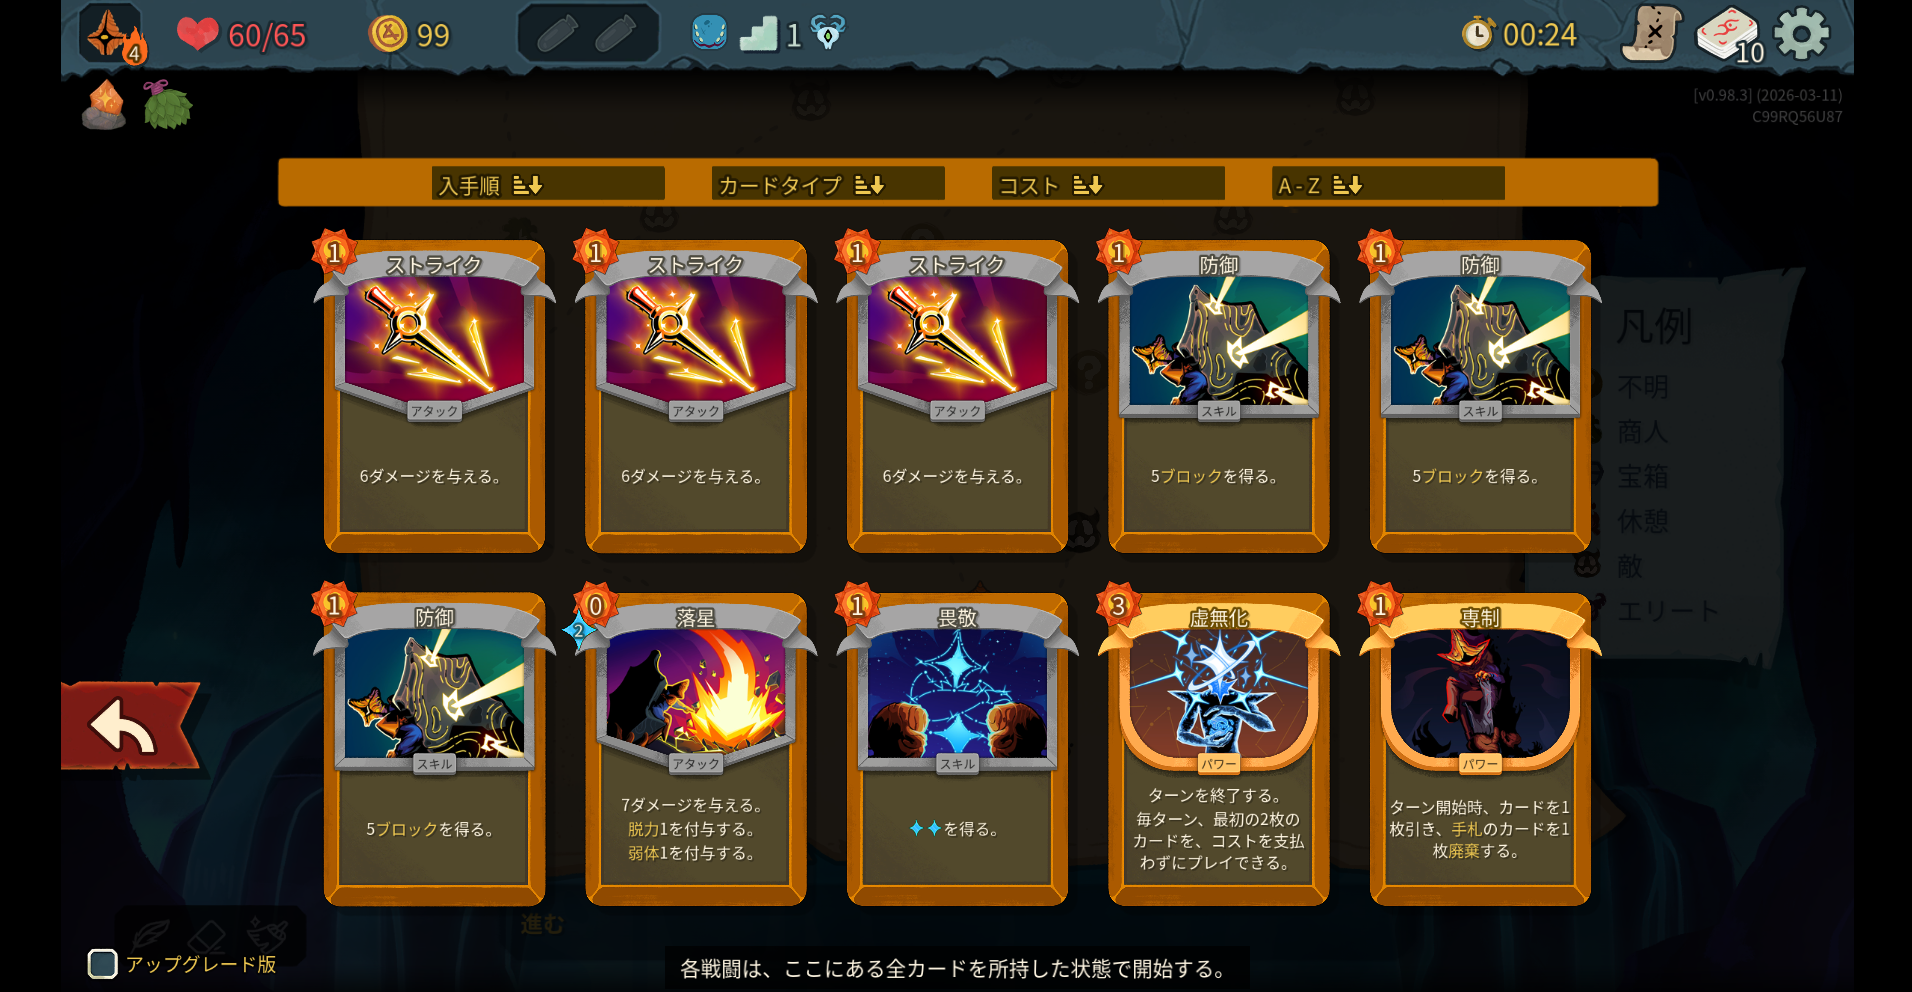Click the character icon with flame badge
The width and height of the screenshot is (1912, 992).
tap(113, 34)
